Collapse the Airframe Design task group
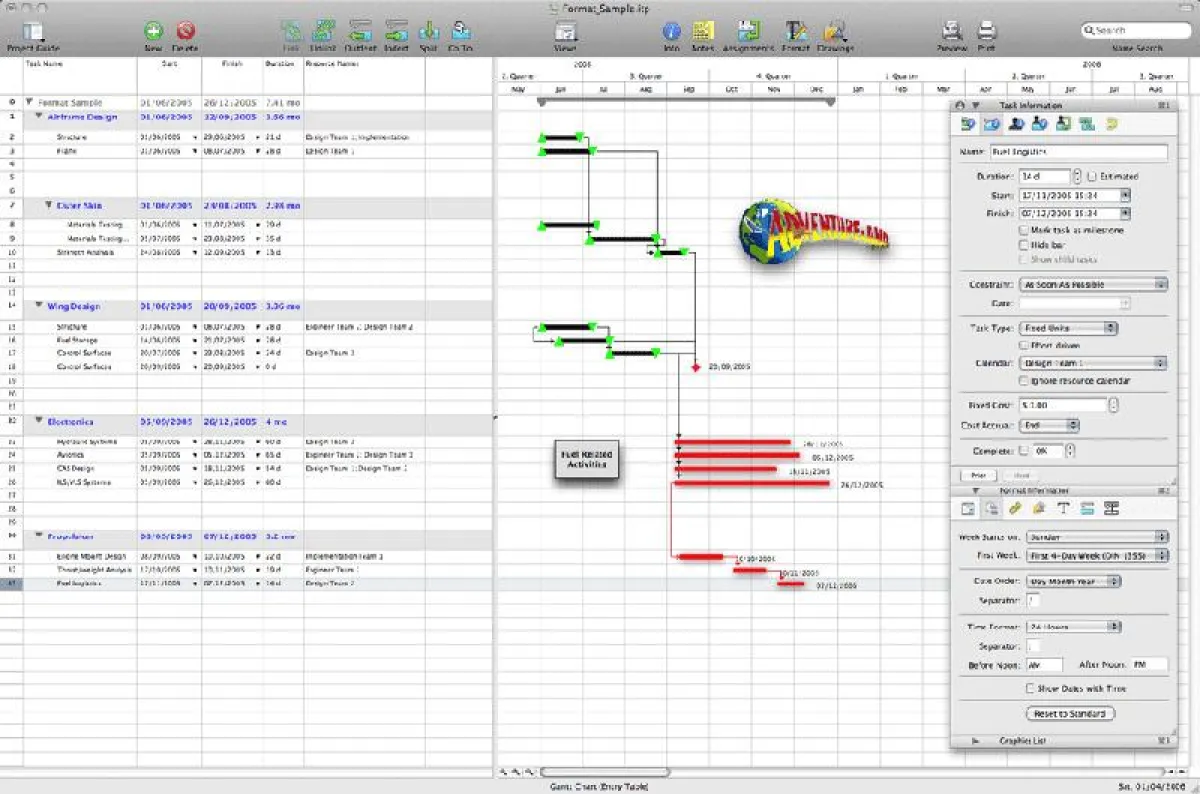The height and width of the screenshot is (794, 1200). pyautogui.click(x=39, y=117)
